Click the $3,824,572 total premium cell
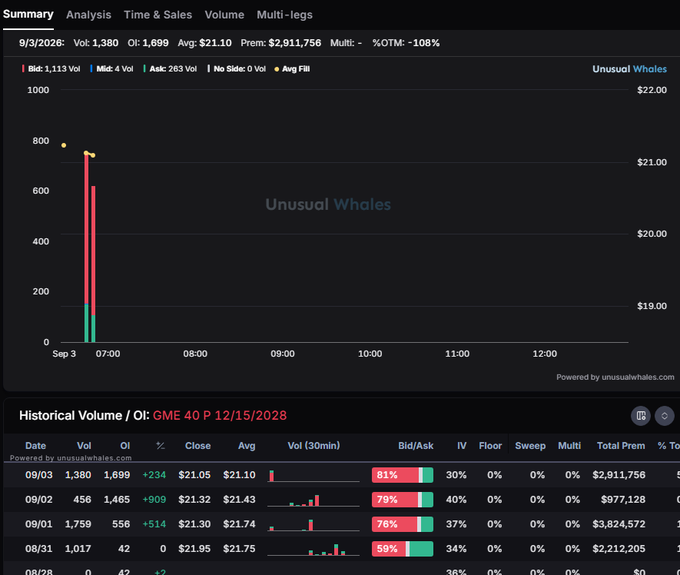The image size is (680, 575). point(619,524)
